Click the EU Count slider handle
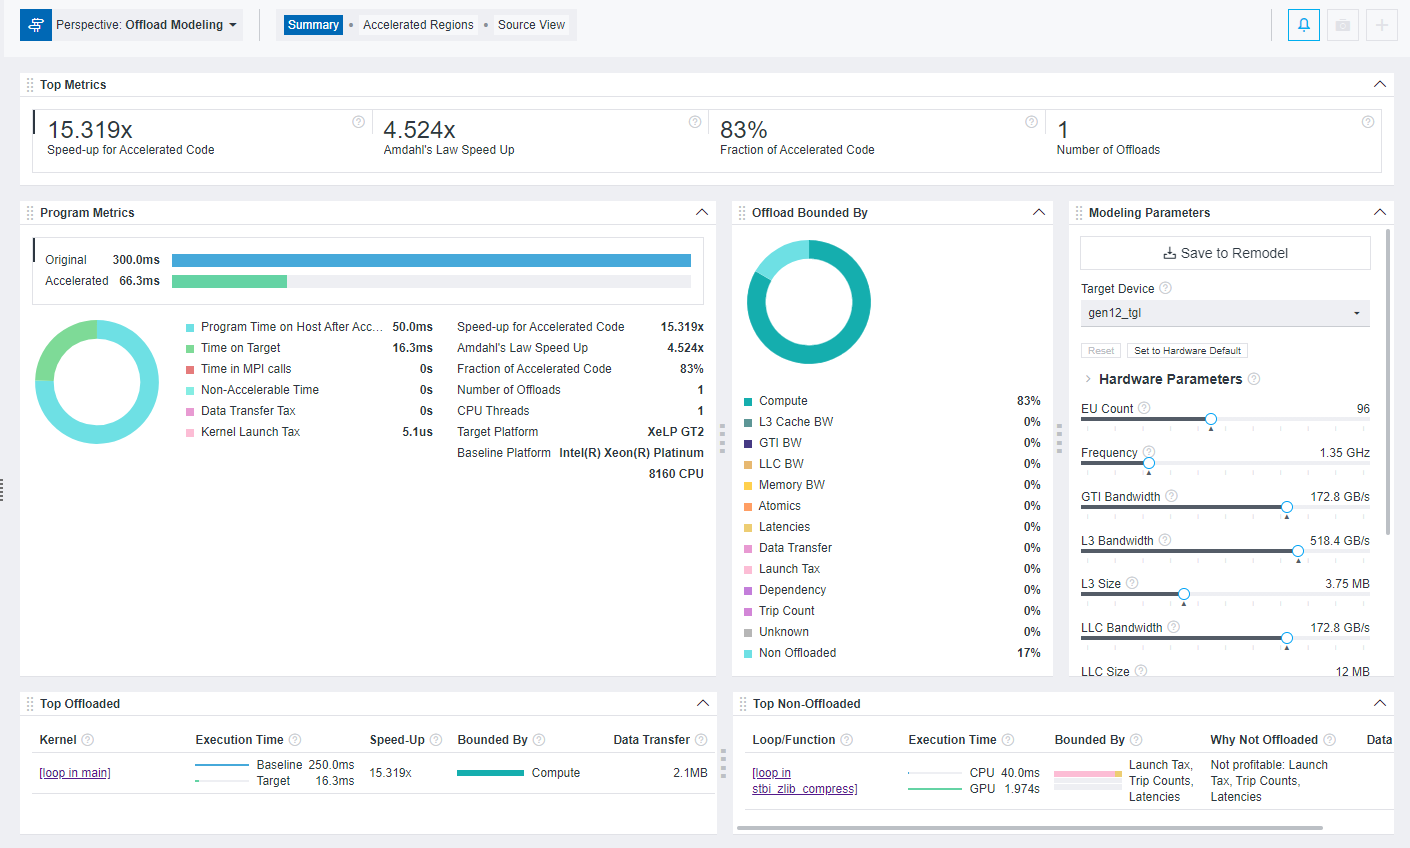 (x=1211, y=419)
